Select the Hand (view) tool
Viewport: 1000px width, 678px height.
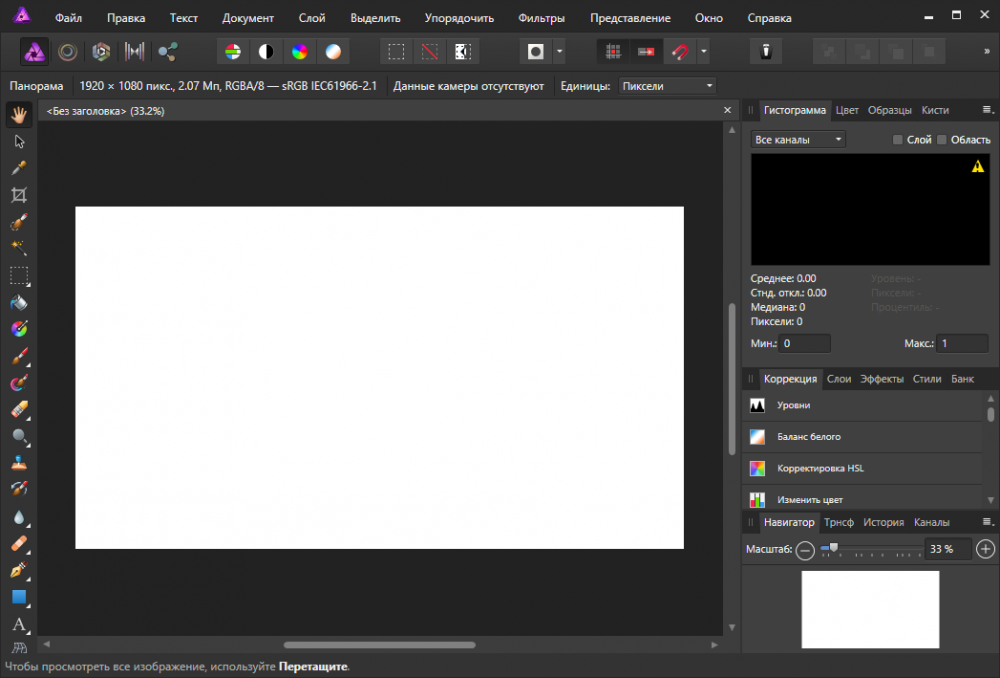click(x=19, y=115)
